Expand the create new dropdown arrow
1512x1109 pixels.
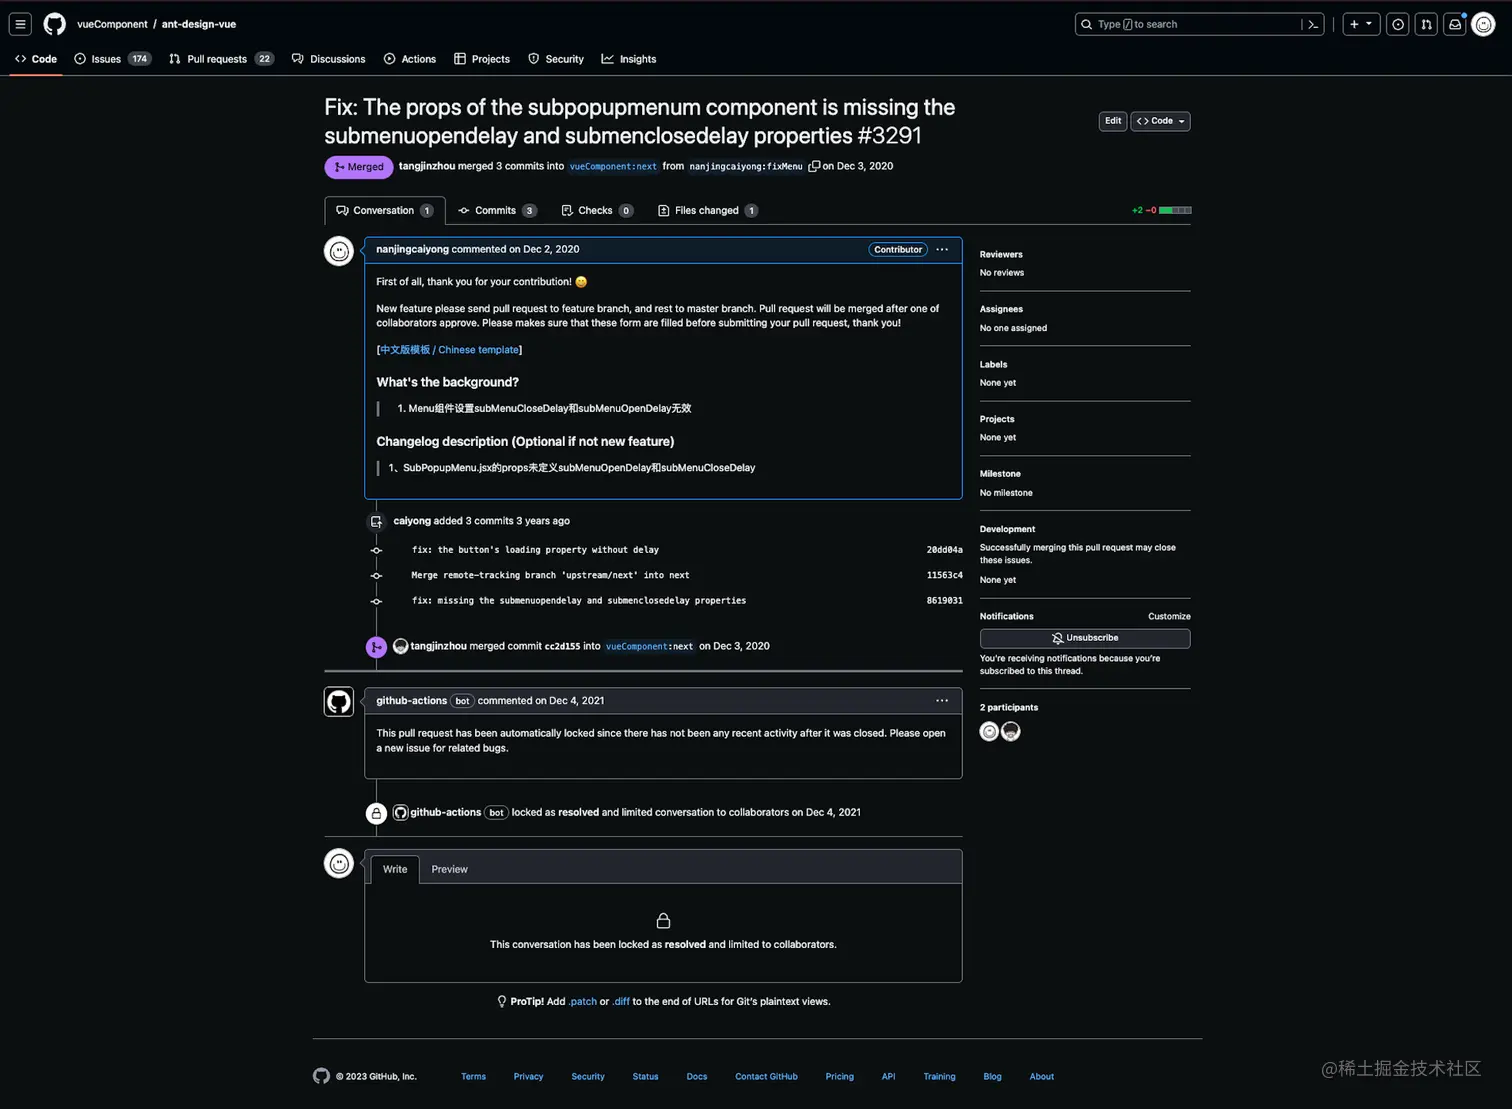tap(1369, 24)
